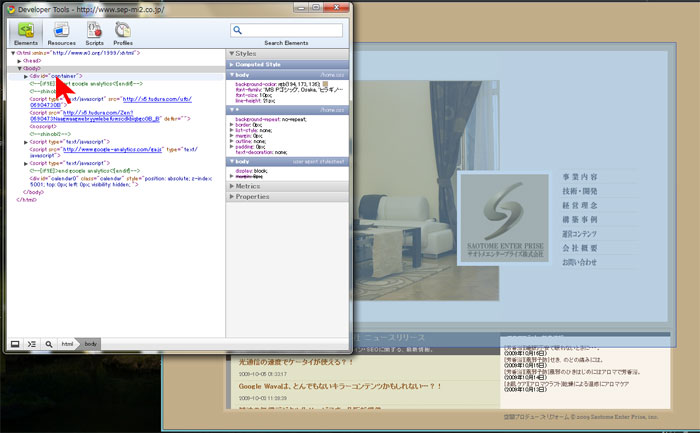Open 技術・開発 on the webpage menu
700x433 pixels.
coord(580,191)
